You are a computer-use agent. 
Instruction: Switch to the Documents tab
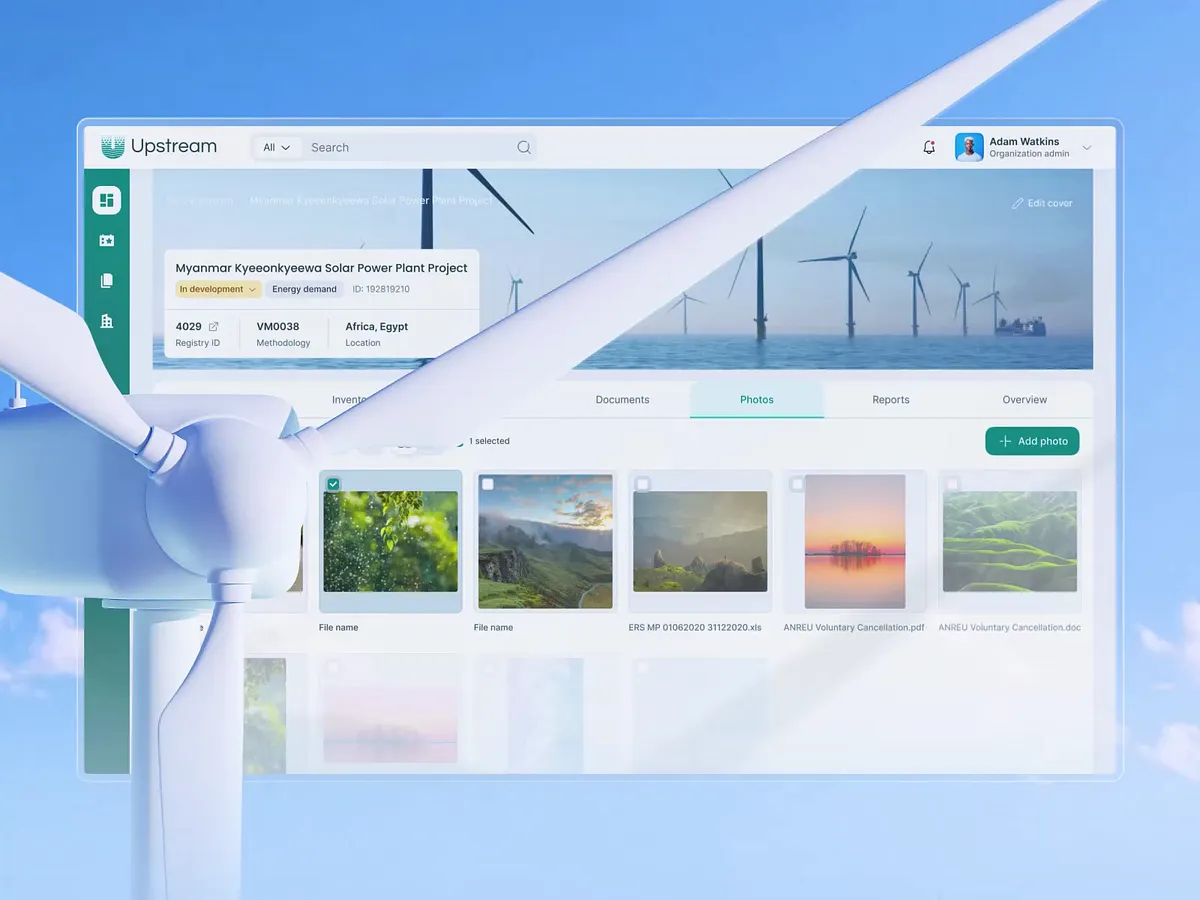(621, 399)
